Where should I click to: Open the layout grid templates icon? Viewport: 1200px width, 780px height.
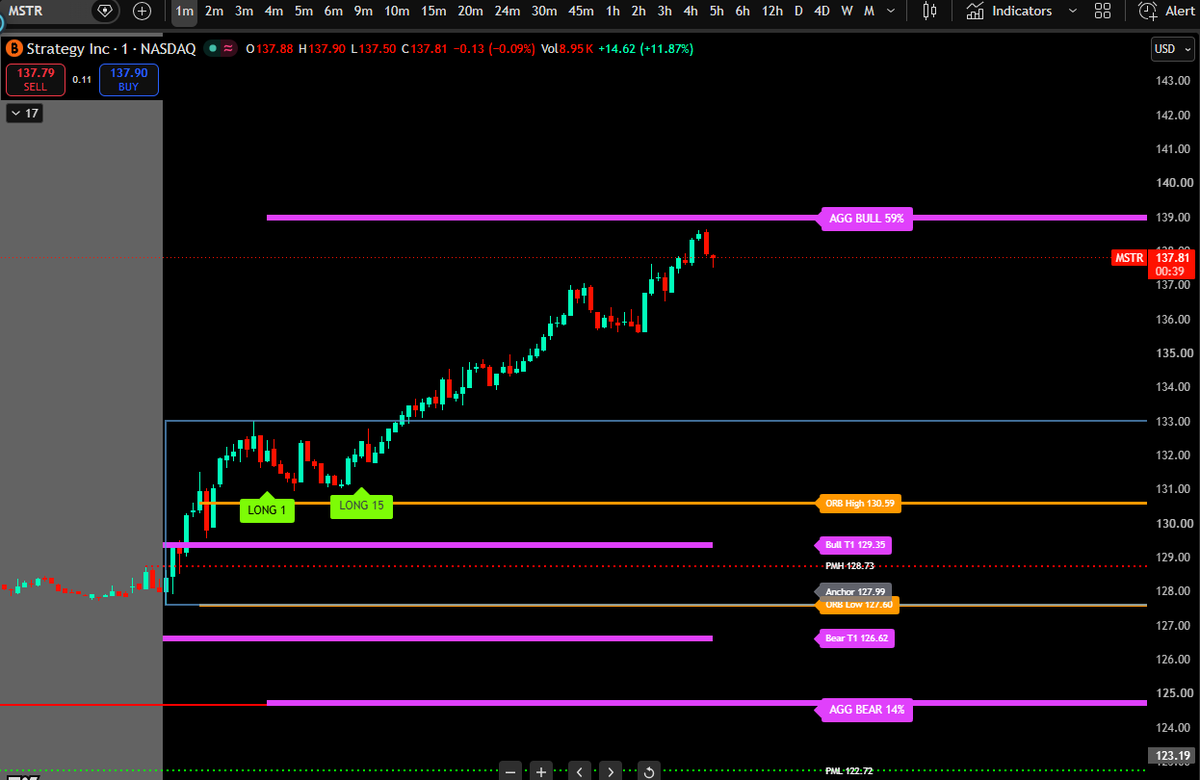(1103, 11)
